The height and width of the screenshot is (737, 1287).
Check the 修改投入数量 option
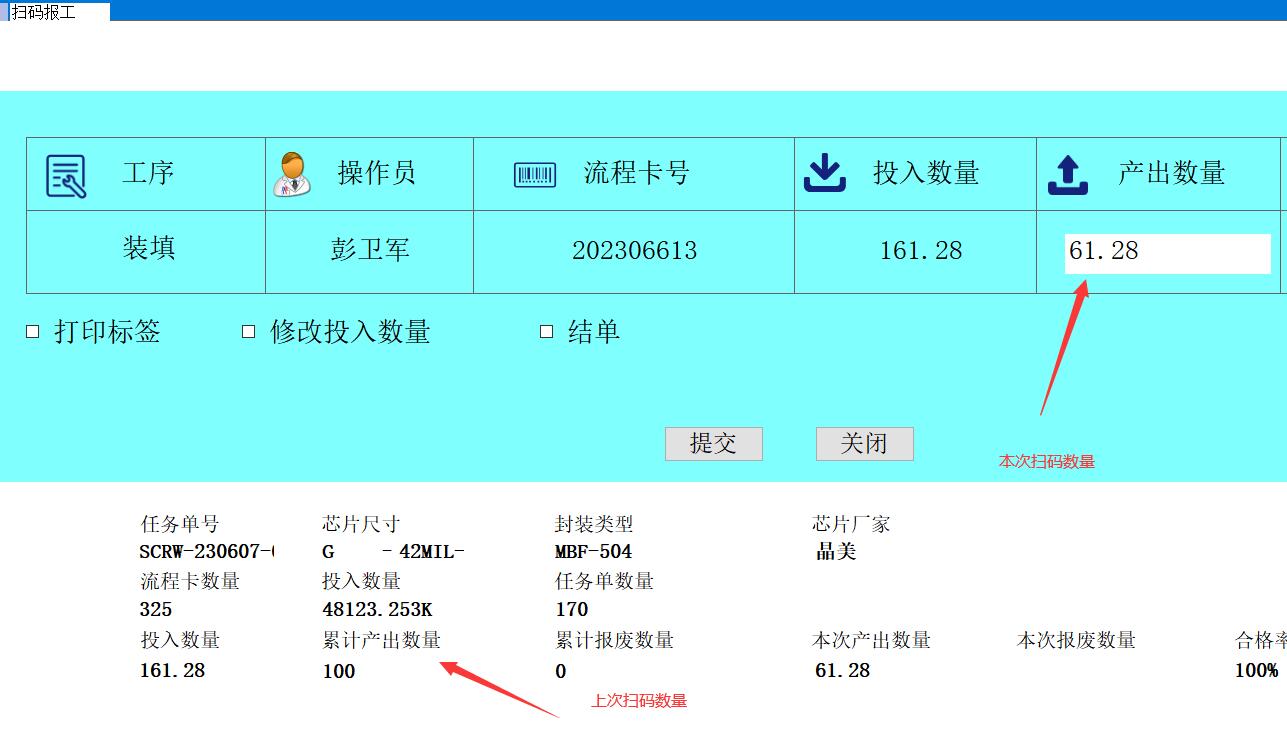[x=249, y=332]
